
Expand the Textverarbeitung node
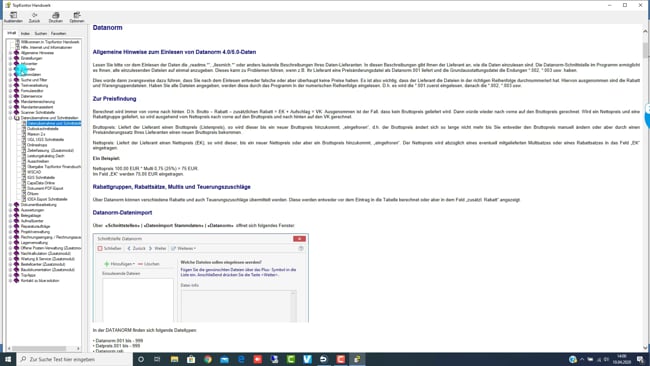(10, 85)
